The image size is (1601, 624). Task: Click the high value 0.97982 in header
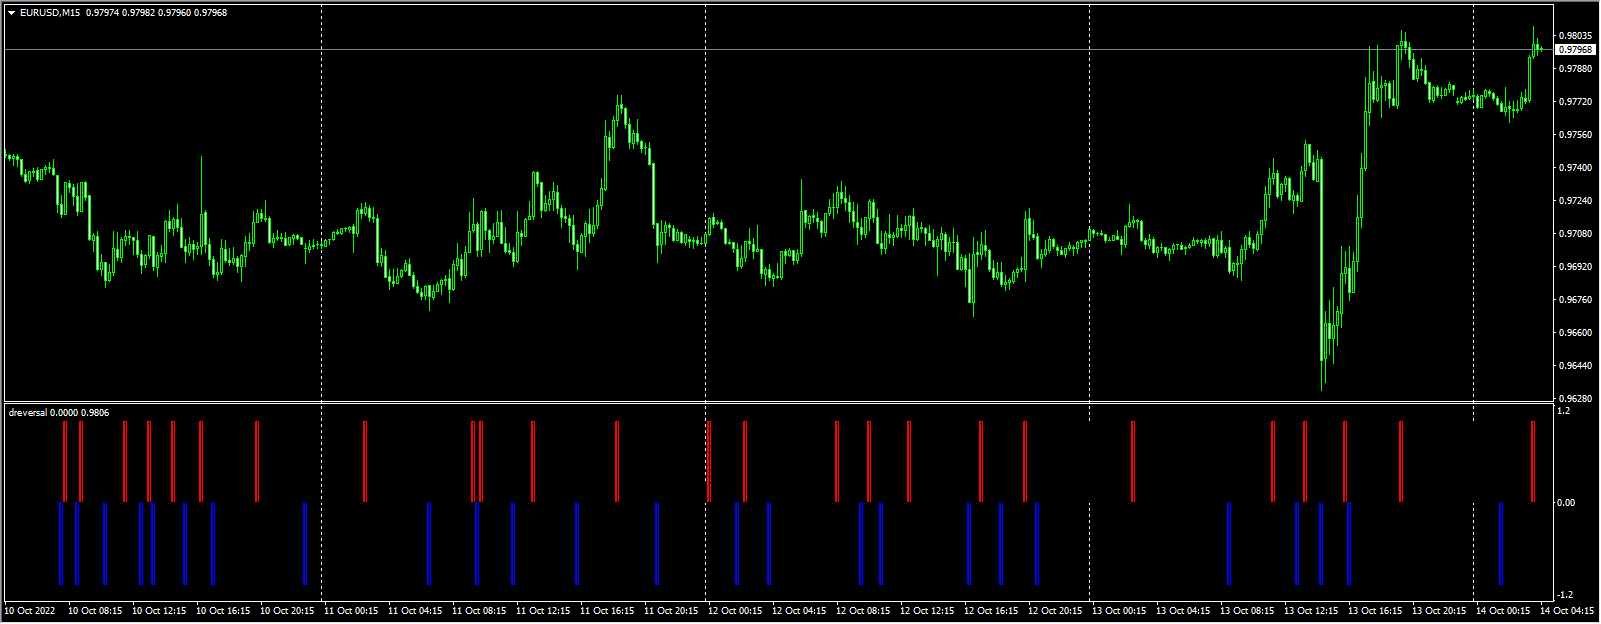click(138, 13)
